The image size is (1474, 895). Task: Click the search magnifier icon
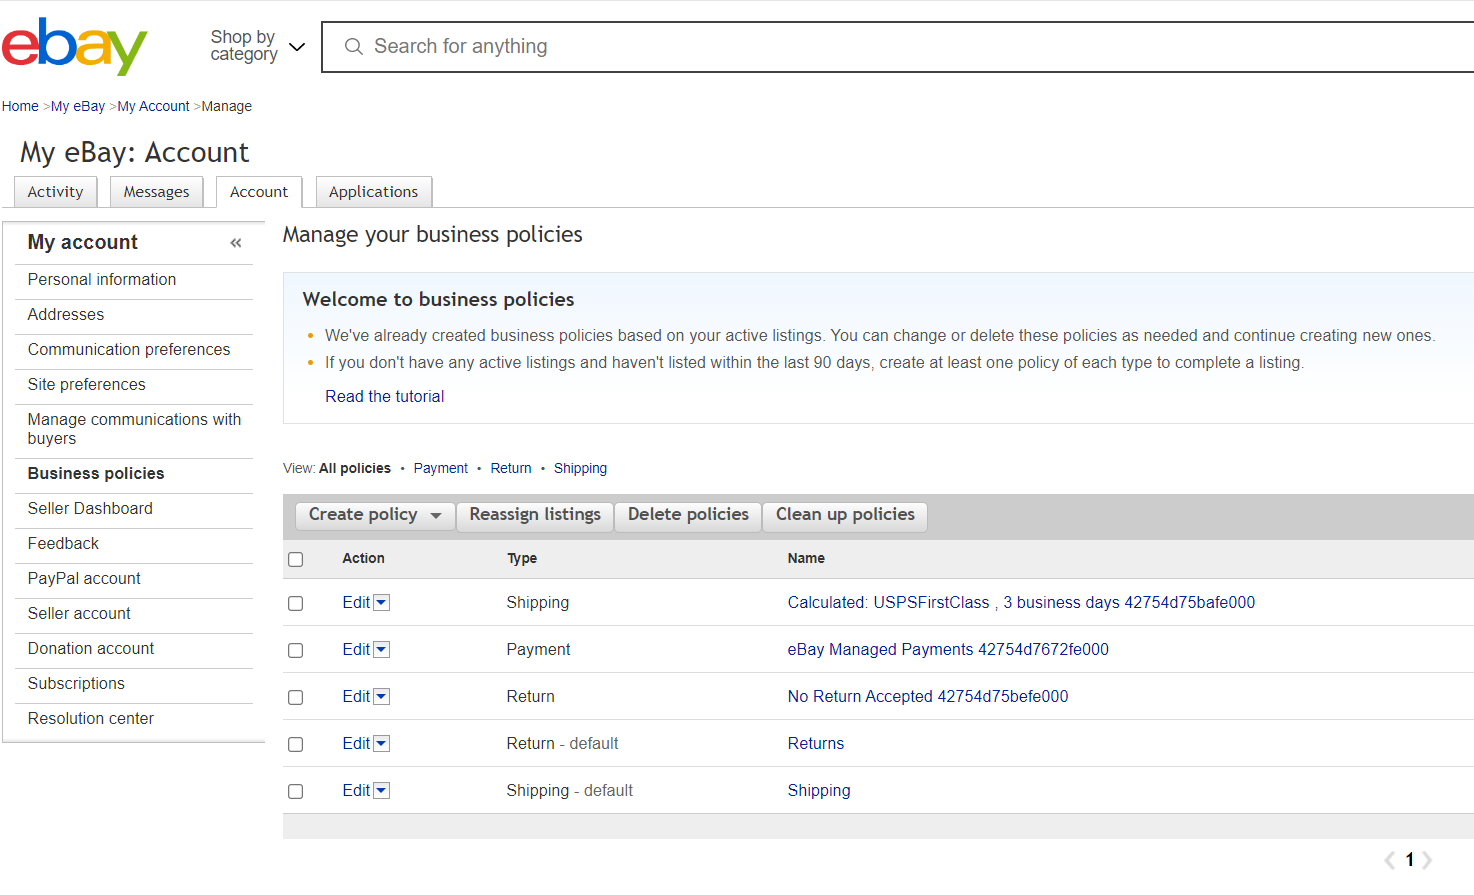(353, 46)
